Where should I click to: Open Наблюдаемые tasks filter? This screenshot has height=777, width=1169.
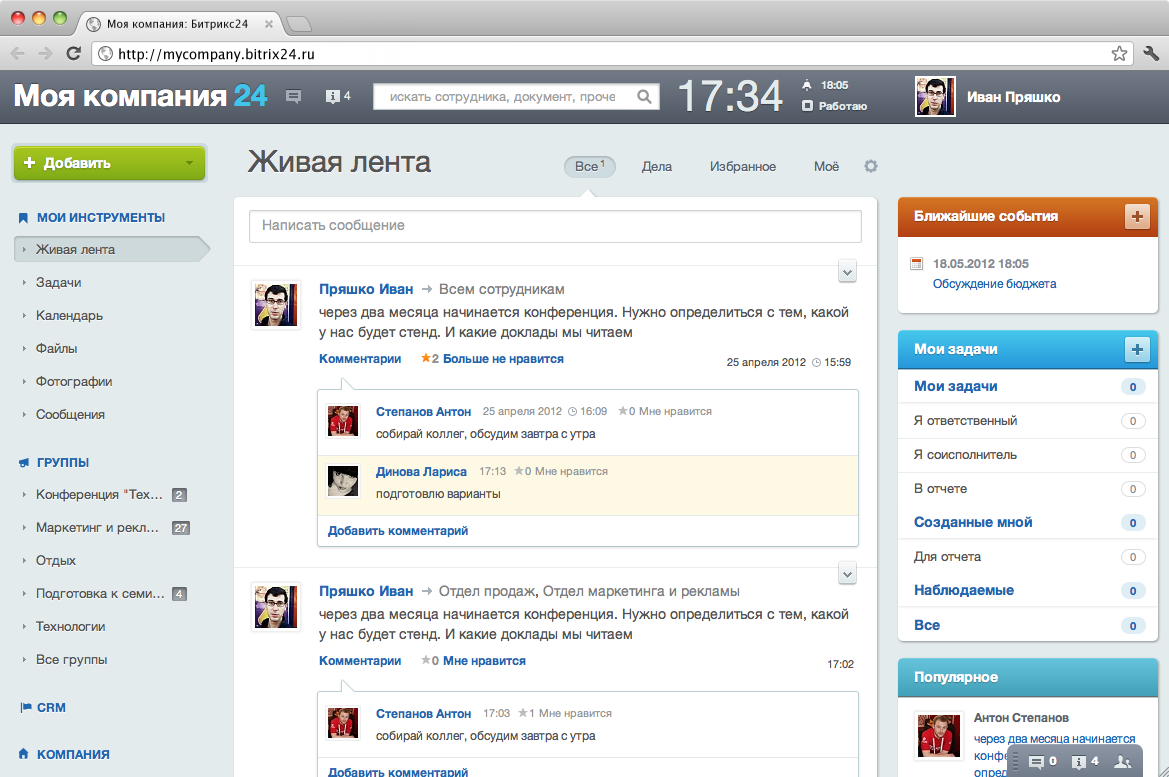click(x=963, y=590)
